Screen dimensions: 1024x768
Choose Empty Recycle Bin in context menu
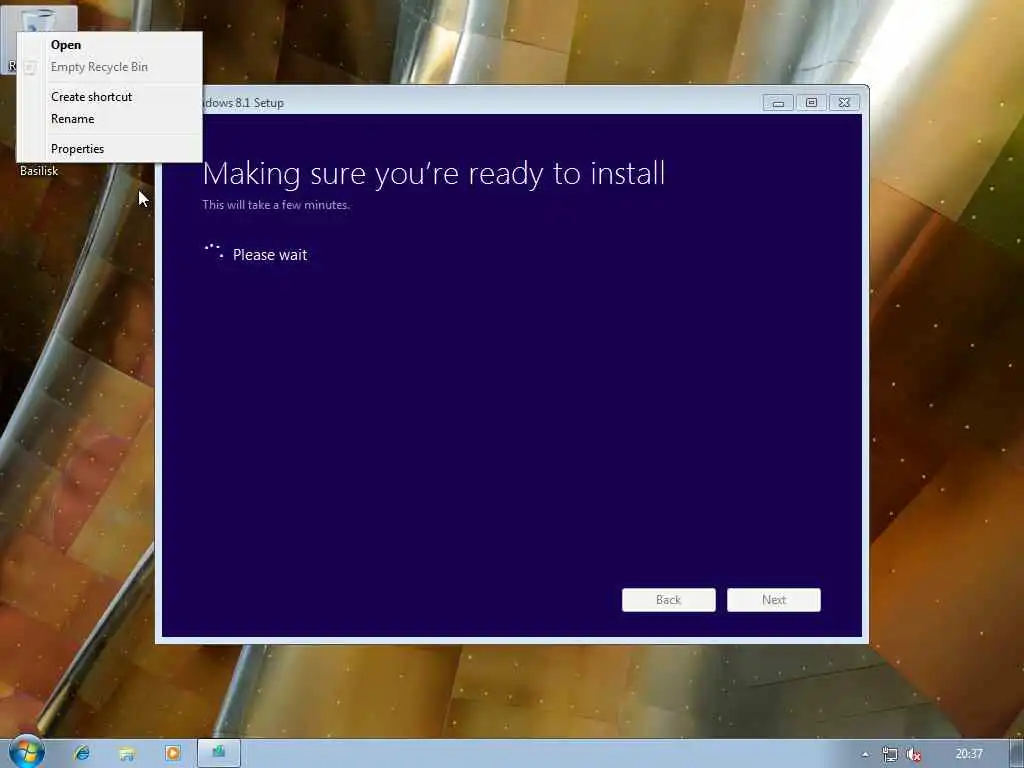pos(109,67)
